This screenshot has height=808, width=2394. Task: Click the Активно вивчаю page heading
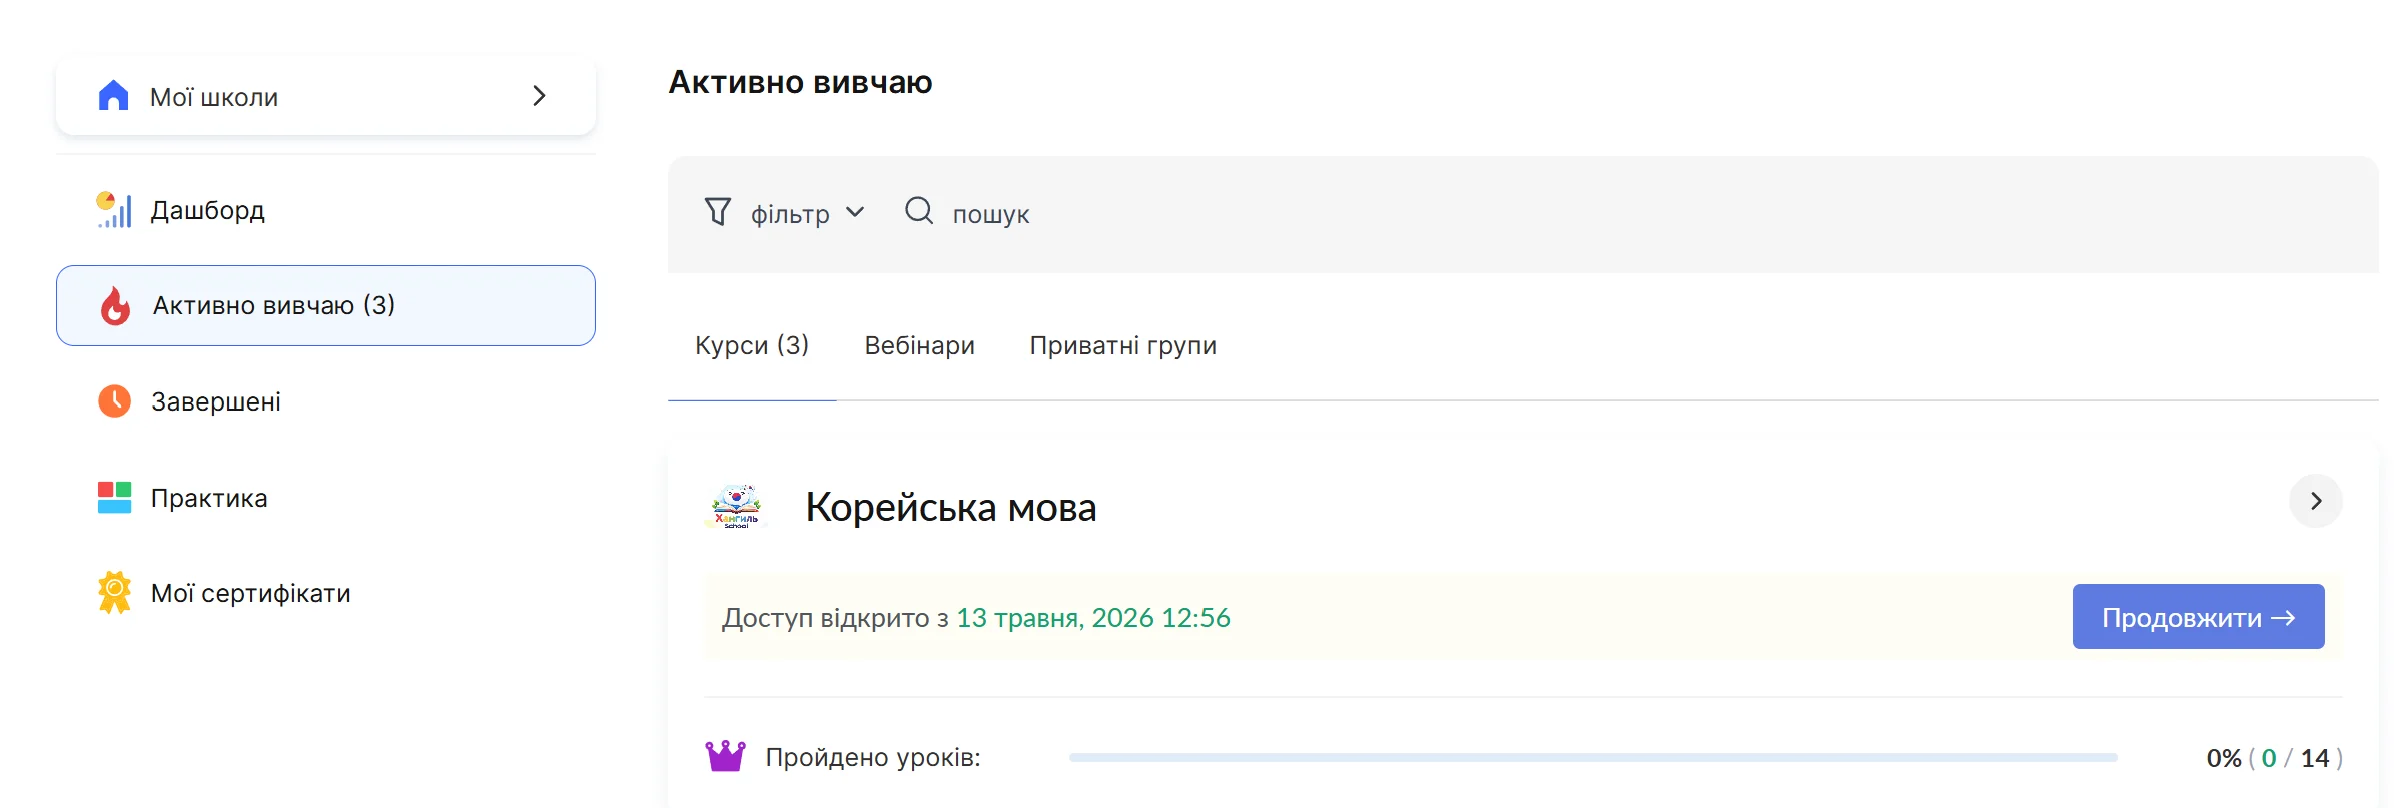pyautogui.click(x=800, y=82)
